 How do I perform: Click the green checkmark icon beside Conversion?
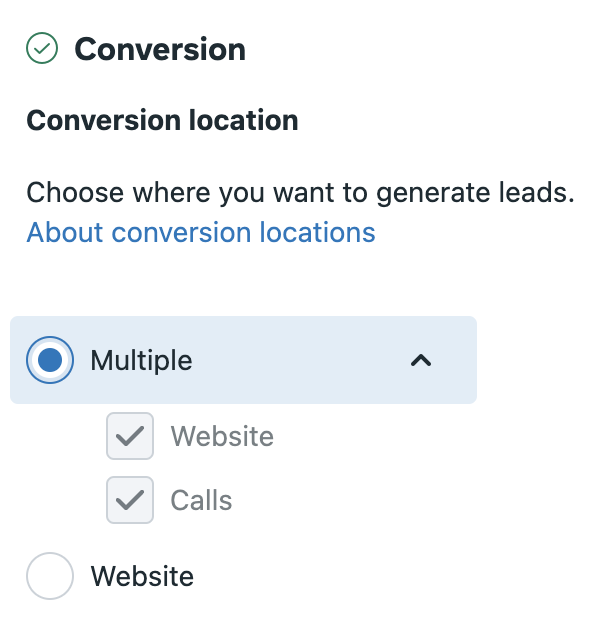pyautogui.click(x=42, y=48)
